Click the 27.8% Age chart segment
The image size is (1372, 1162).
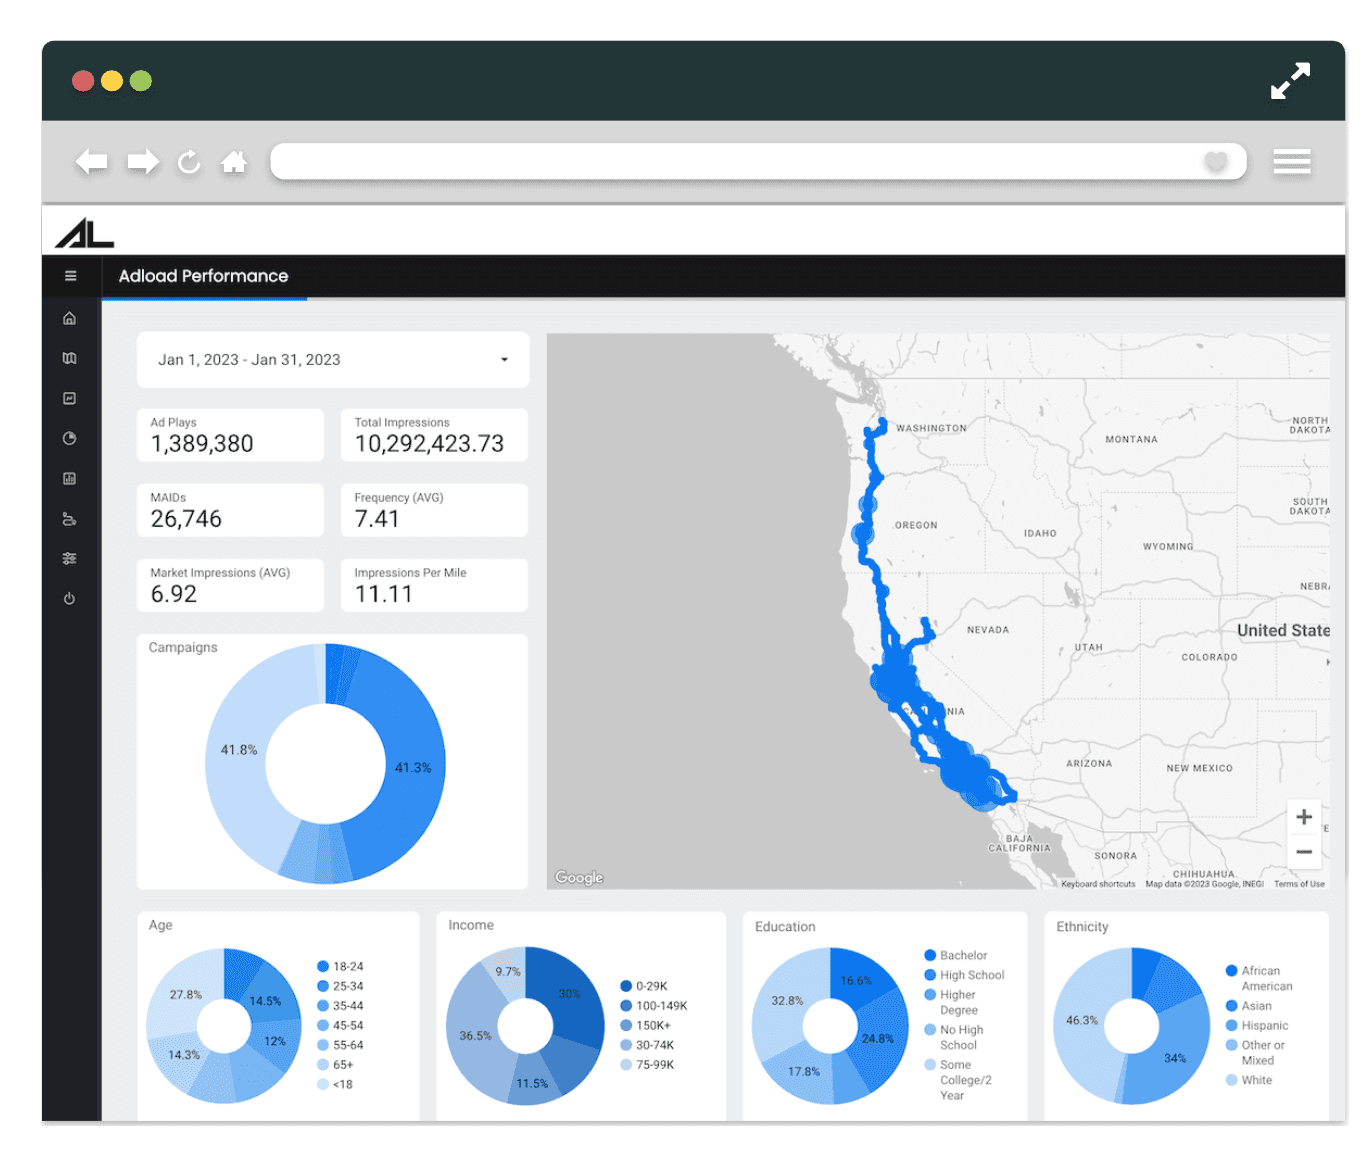point(185,995)
